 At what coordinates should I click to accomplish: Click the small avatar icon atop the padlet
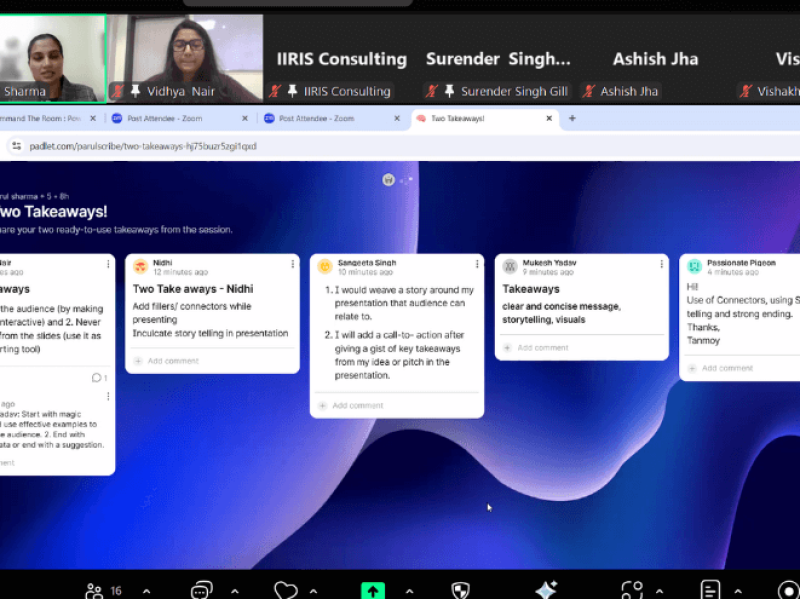click(x=388, y=180)
